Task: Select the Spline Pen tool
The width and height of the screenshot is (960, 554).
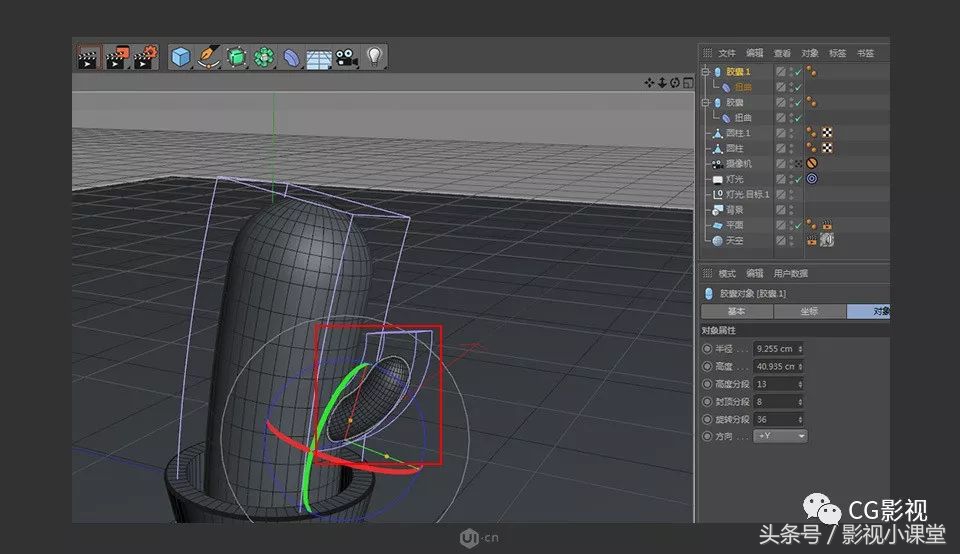Action: (x=209, y=58)
